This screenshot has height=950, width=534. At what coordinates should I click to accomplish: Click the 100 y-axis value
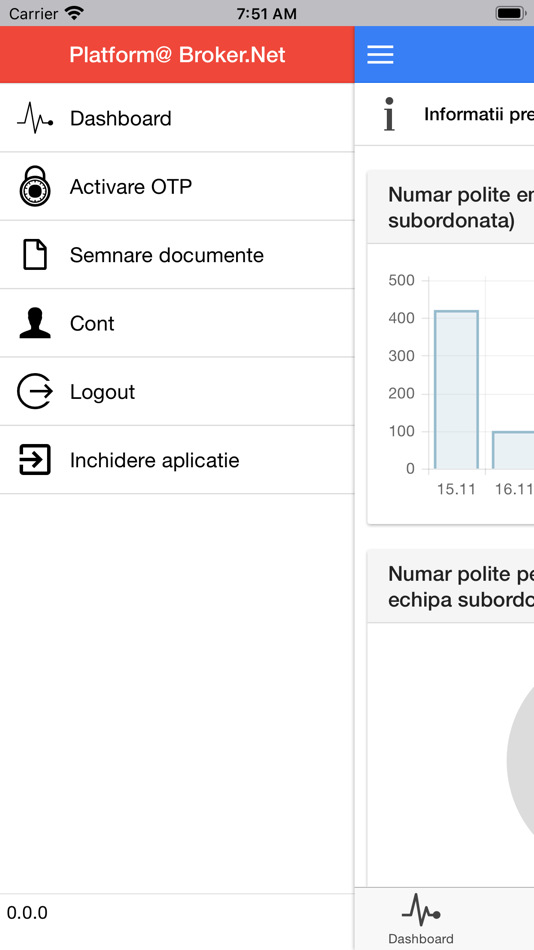coord(401,431)
